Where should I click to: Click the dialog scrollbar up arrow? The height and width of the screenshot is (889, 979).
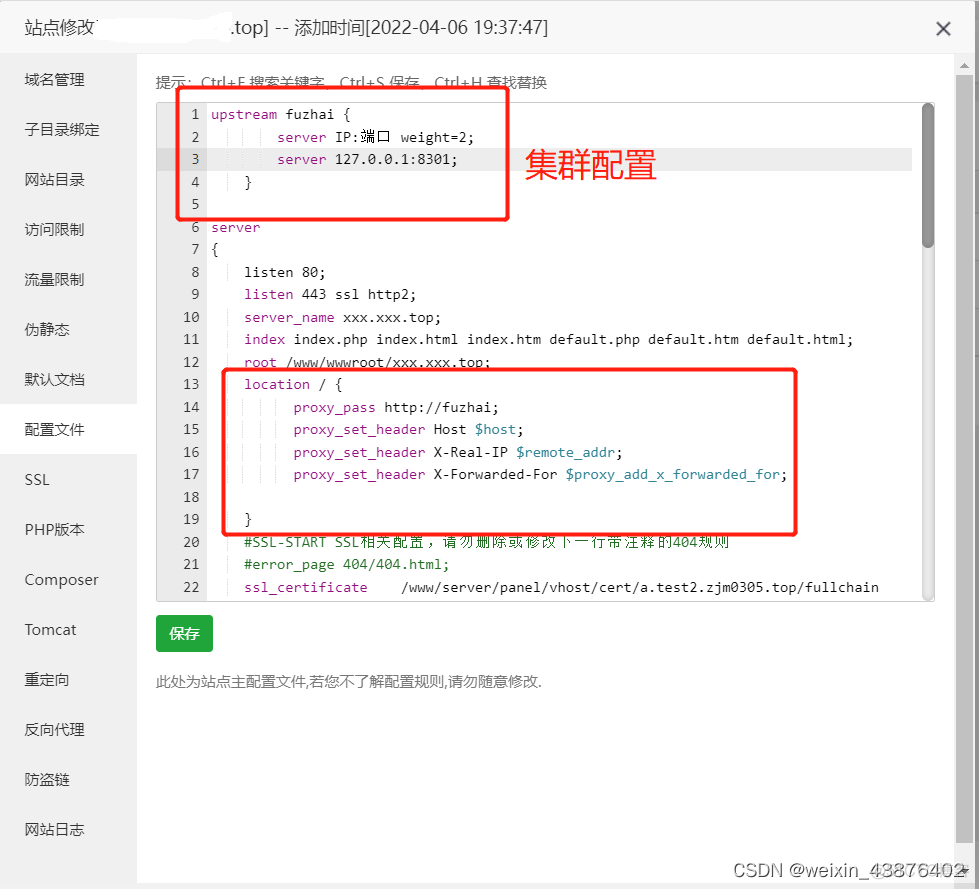click(x=964, y=65)
